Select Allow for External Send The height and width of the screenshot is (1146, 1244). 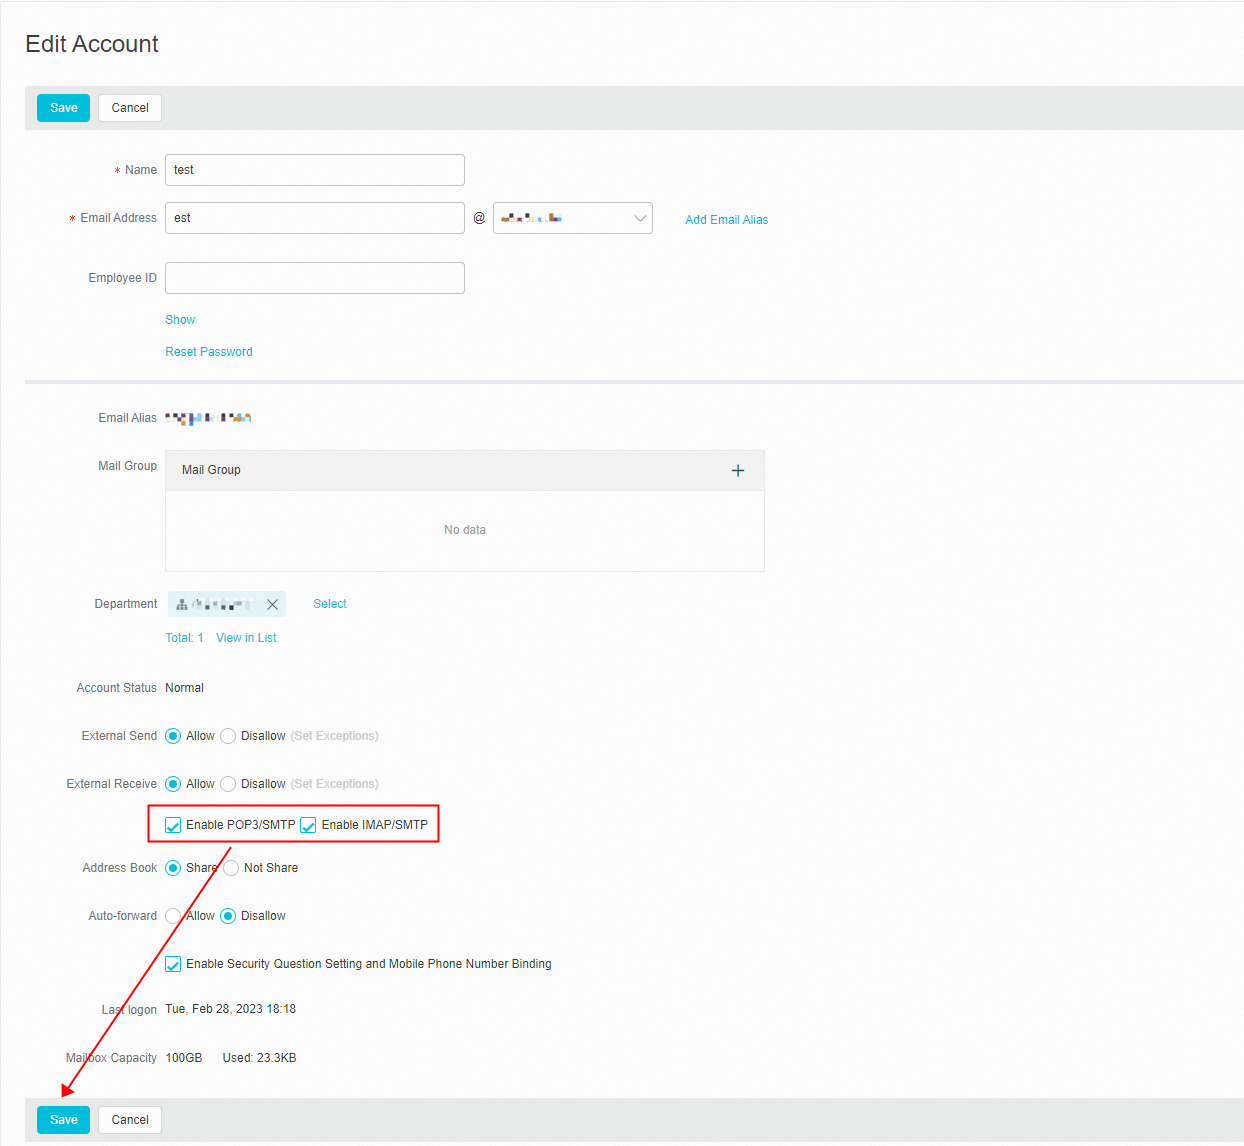coord(173,736)
